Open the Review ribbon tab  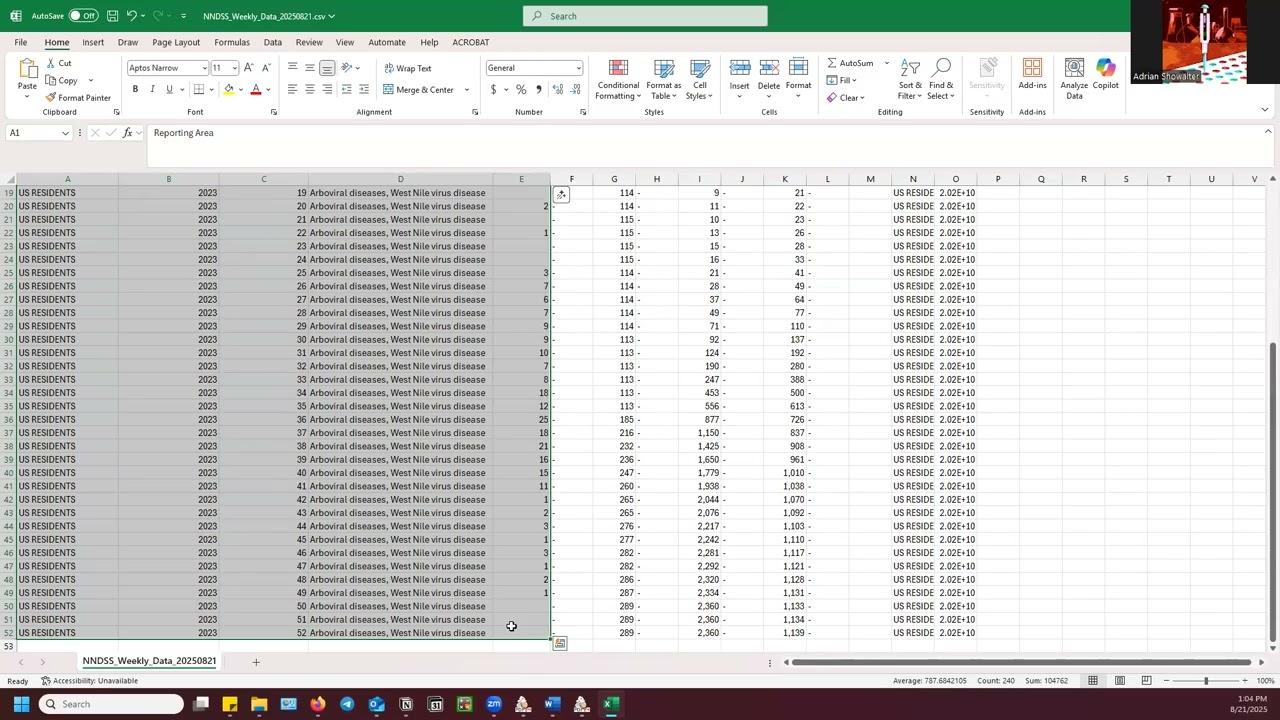click(309, 42)
